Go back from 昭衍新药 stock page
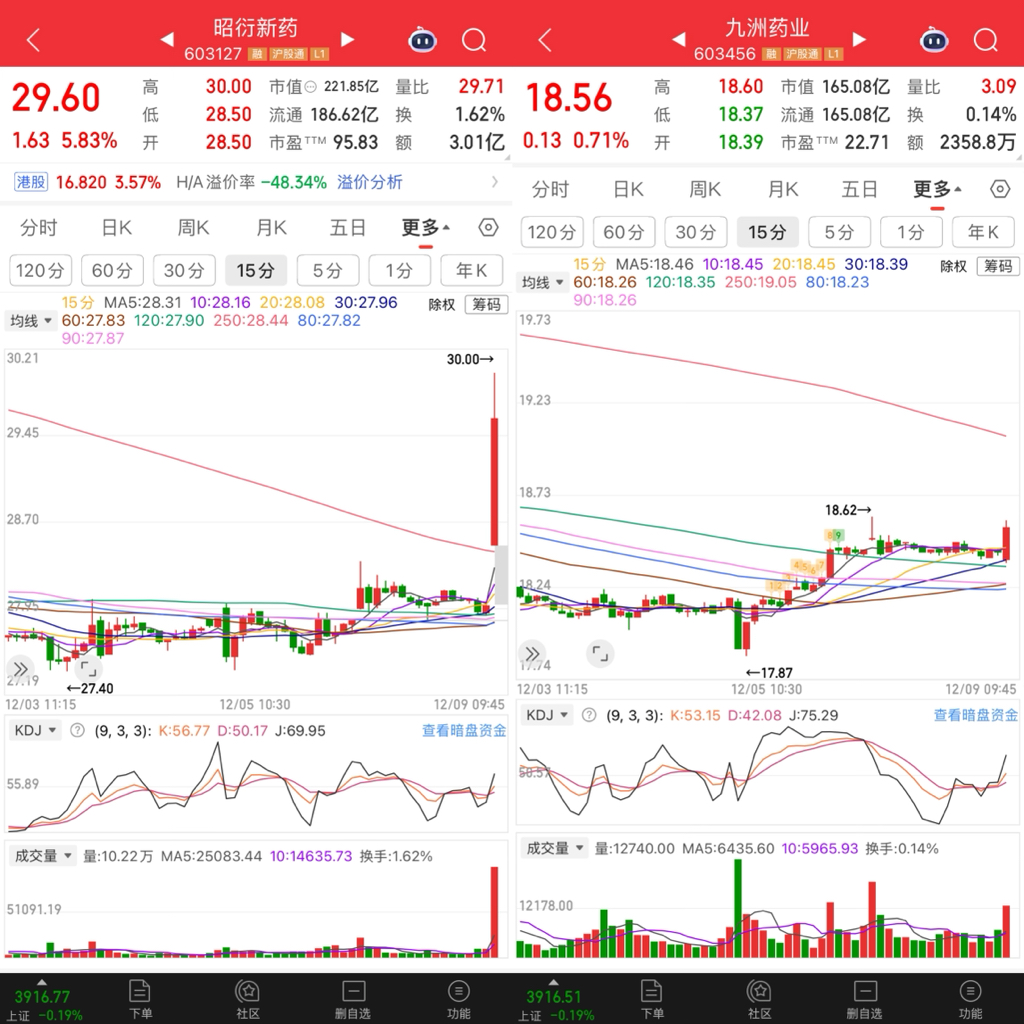Viewport: 1024px width, 1024px height. coord(33,40)
